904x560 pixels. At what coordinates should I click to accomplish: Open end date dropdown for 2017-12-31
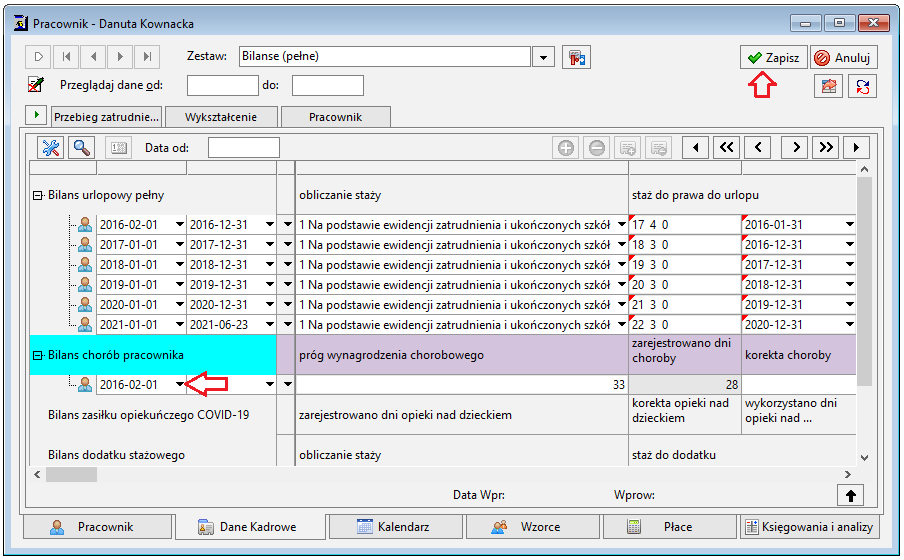(x=269, y=245)
